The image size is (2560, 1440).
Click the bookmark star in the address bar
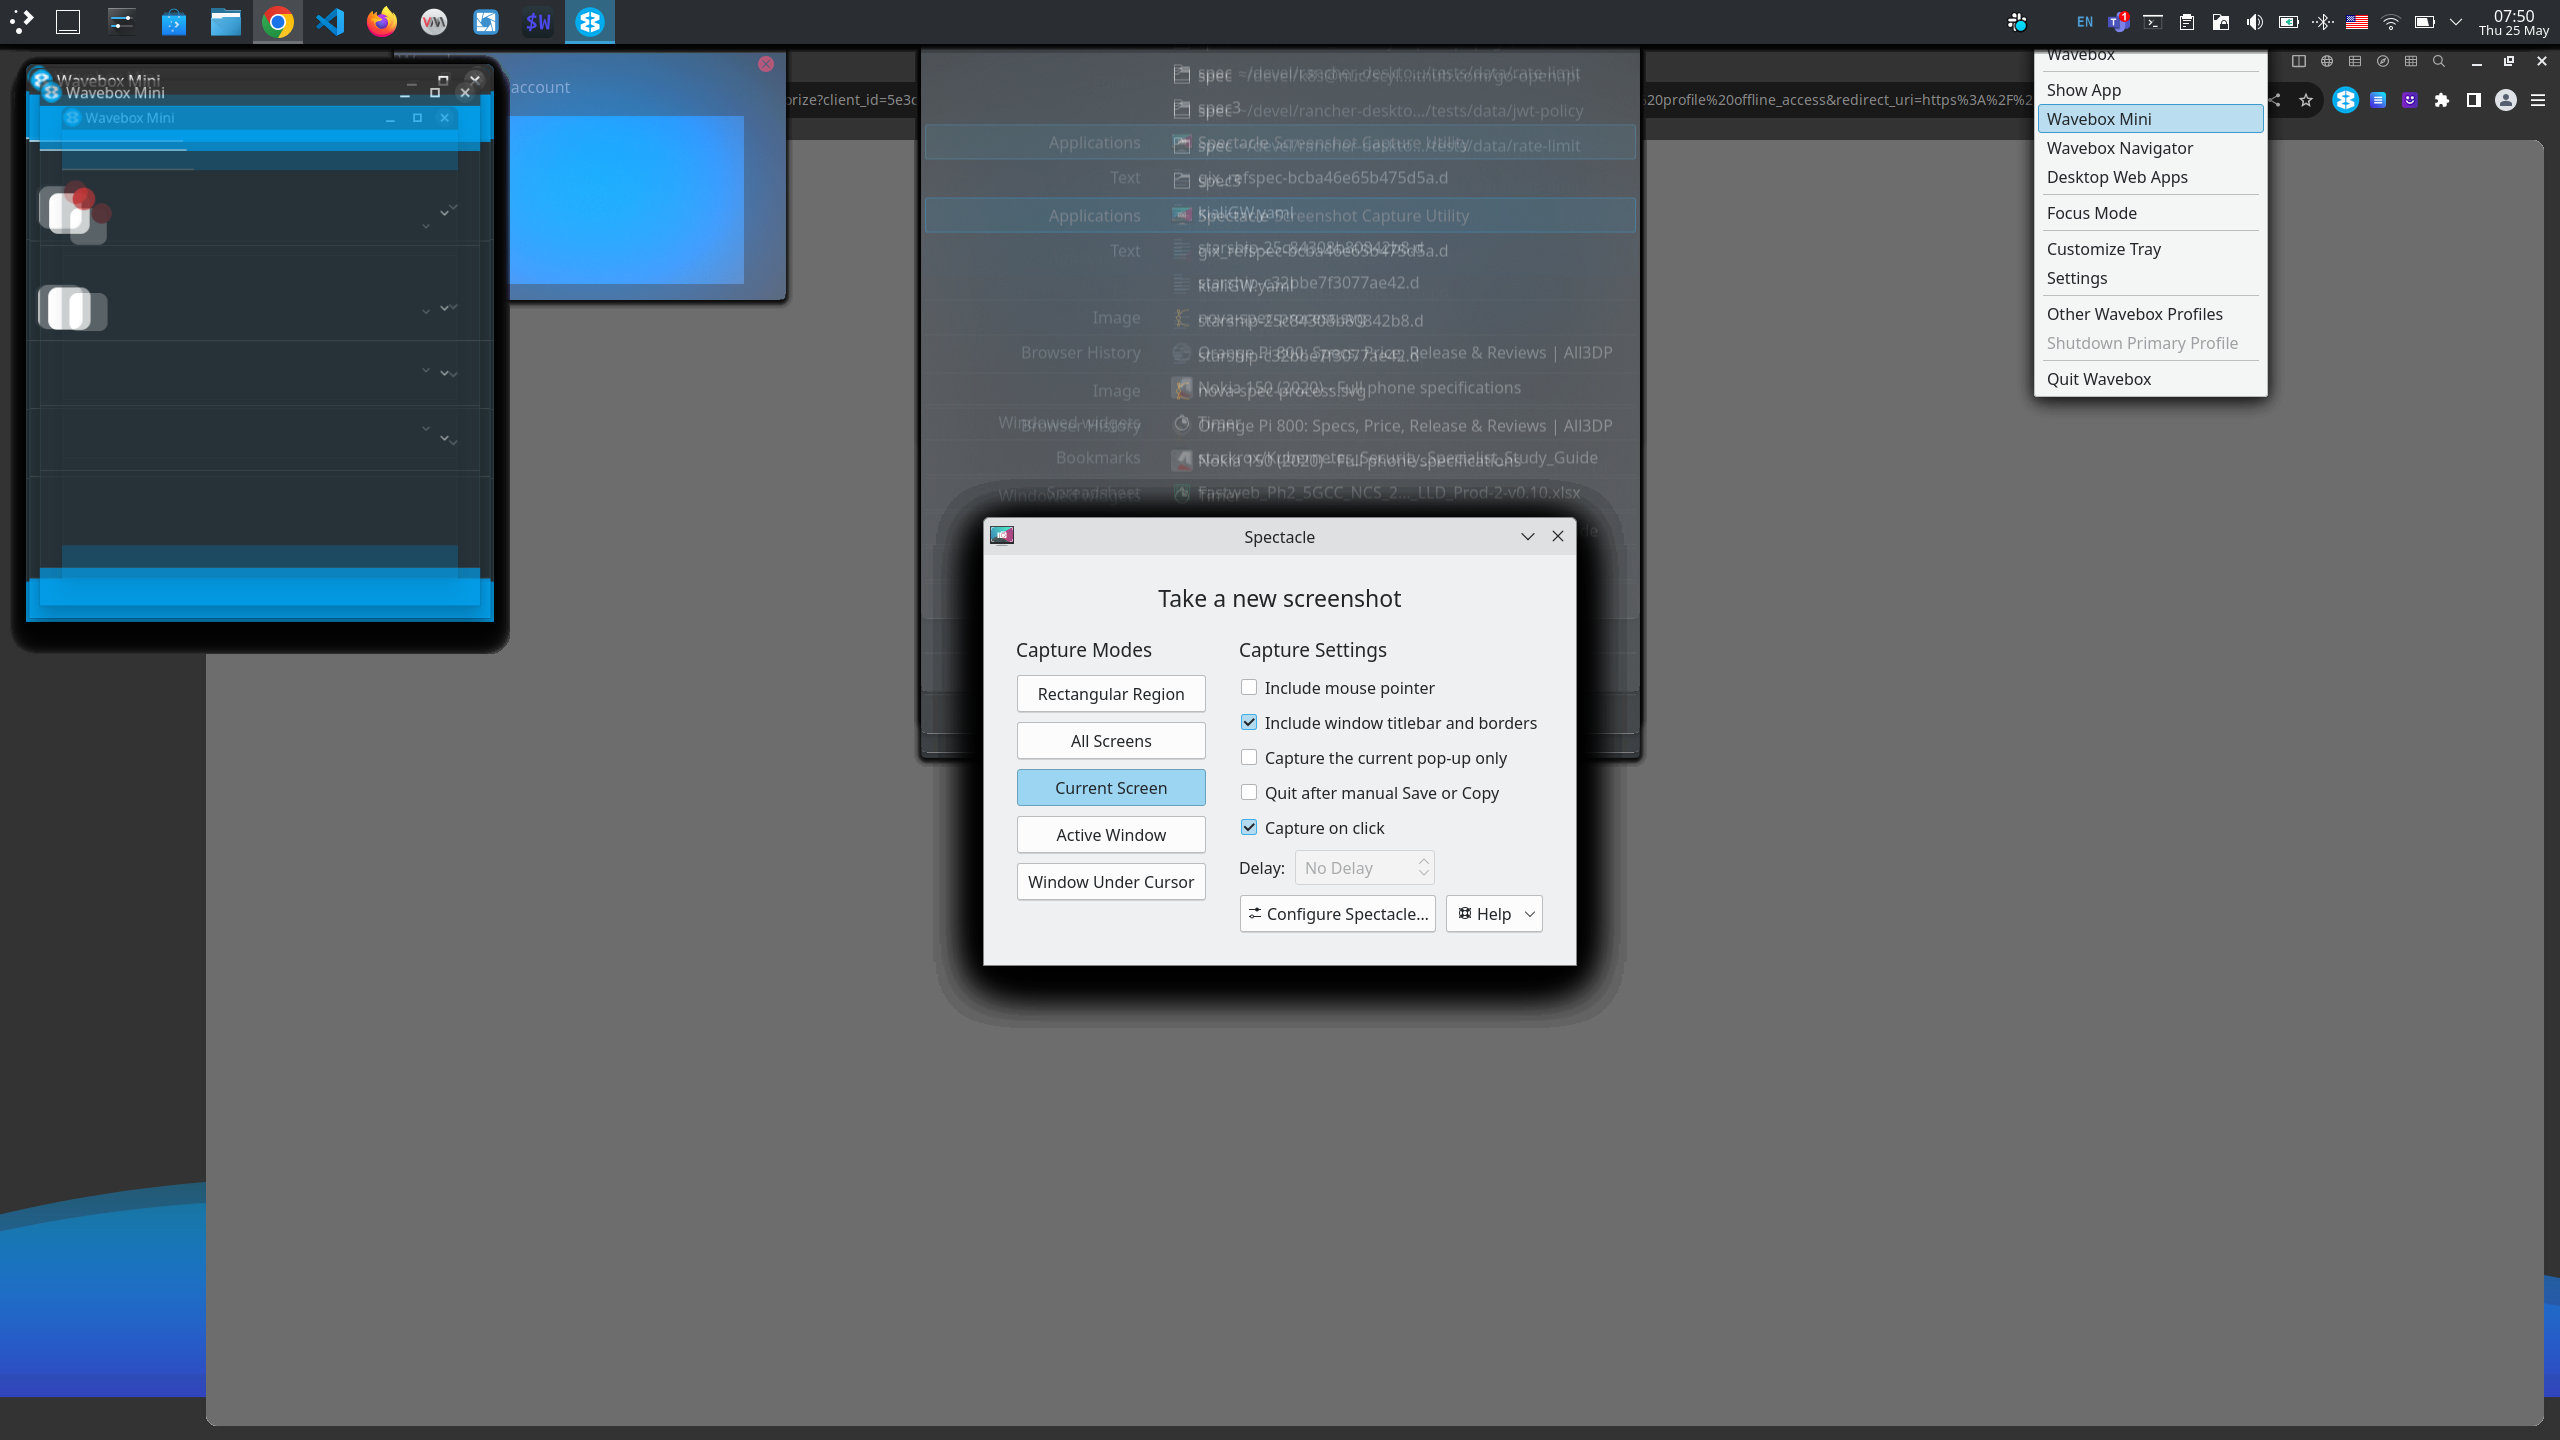pyautogui.click(x=2306, y=100)
